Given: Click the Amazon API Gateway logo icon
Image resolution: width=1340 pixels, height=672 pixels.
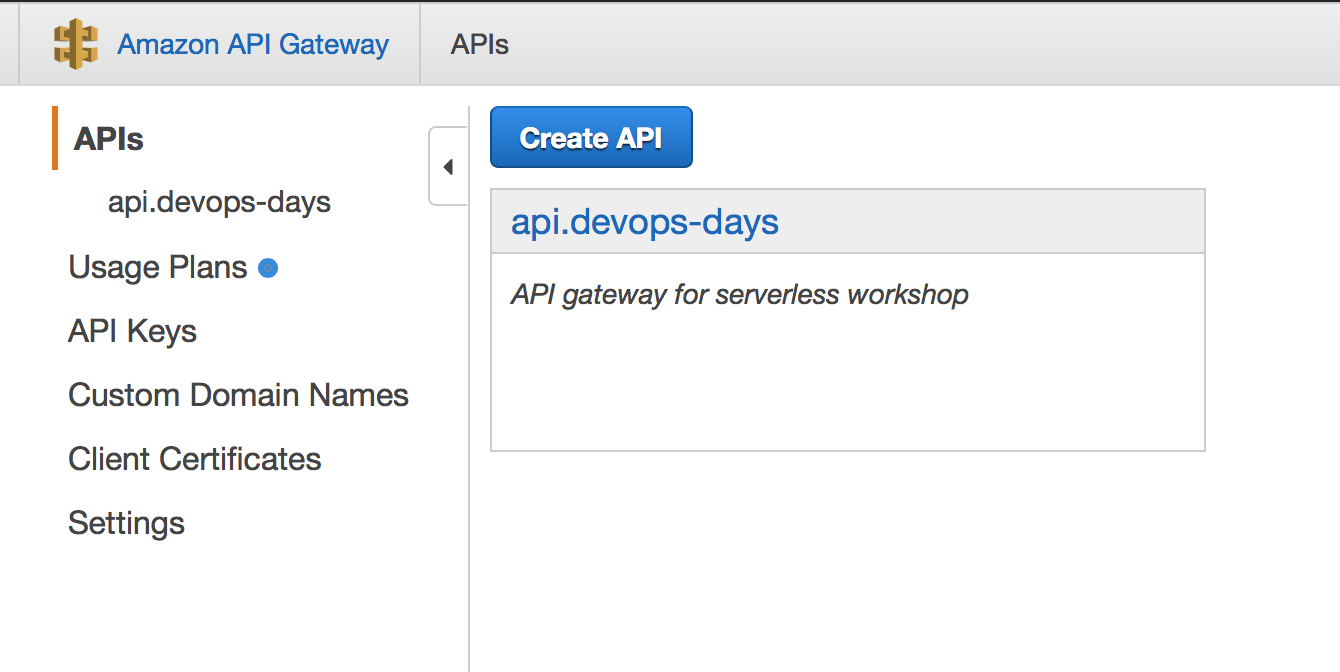Looking at the screenshot, I should (76, 45).
